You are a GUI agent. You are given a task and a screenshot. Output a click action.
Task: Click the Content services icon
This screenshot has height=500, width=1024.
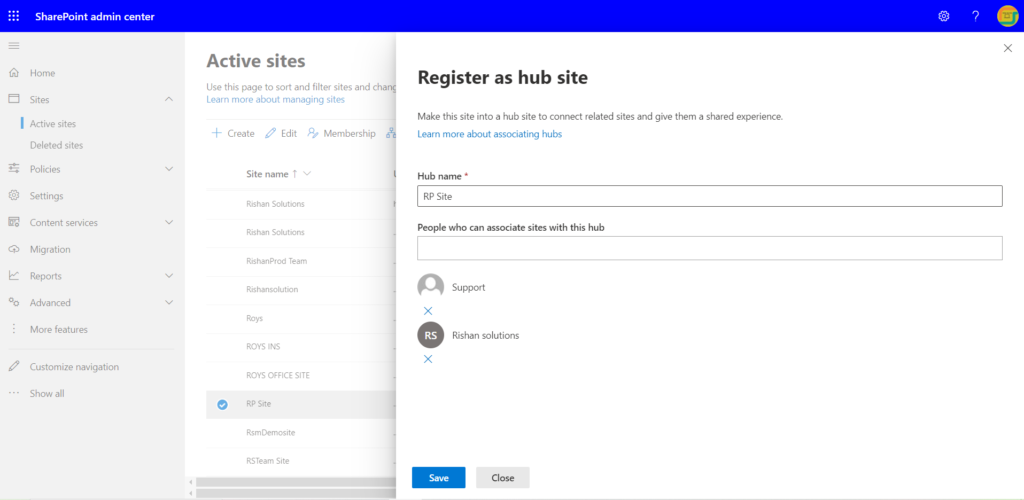click(14, 223)
